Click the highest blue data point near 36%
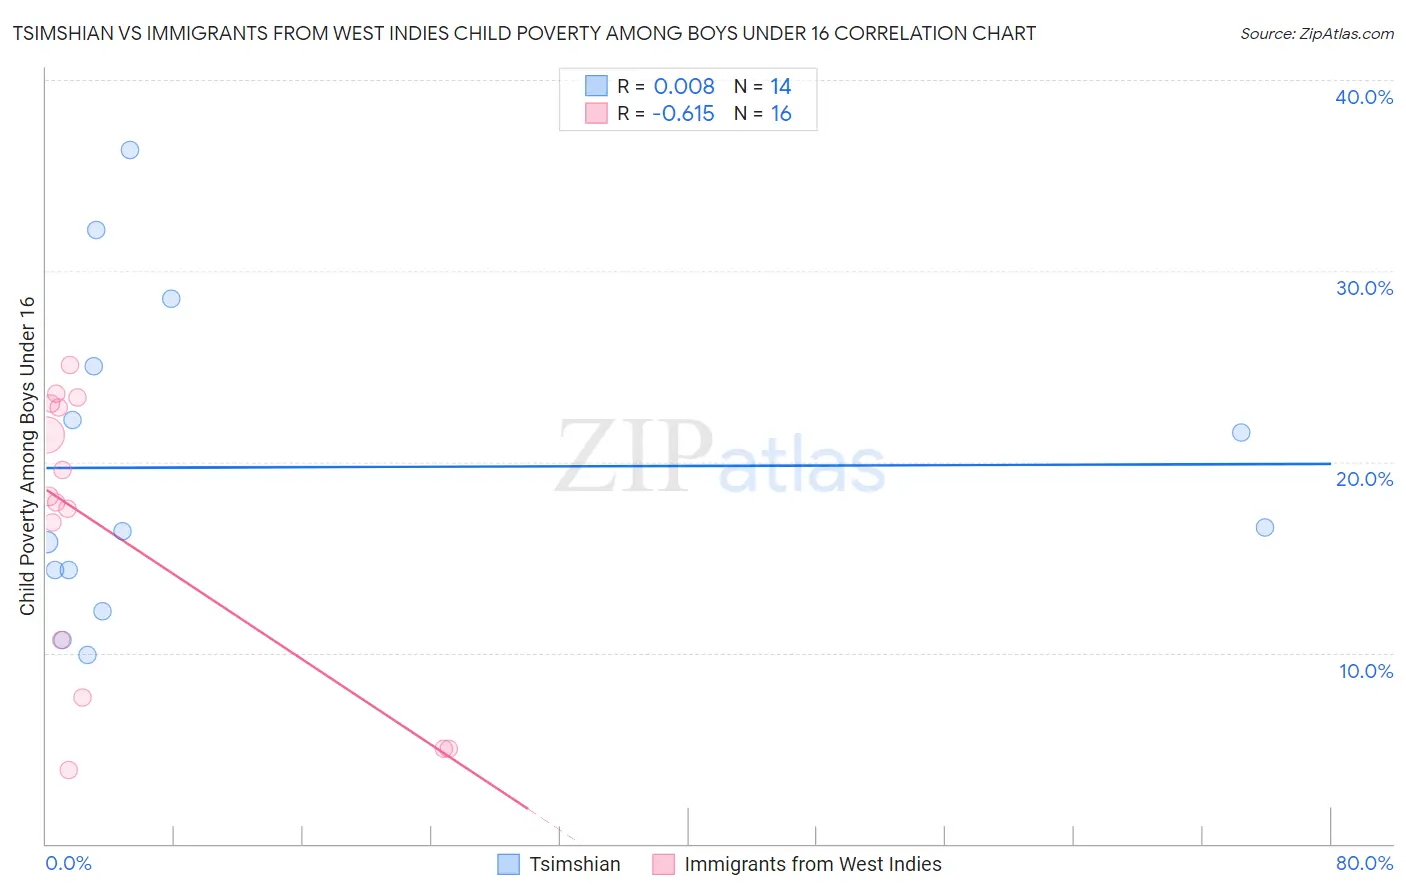Viewport: 1406px width, 892px height. 130,150
